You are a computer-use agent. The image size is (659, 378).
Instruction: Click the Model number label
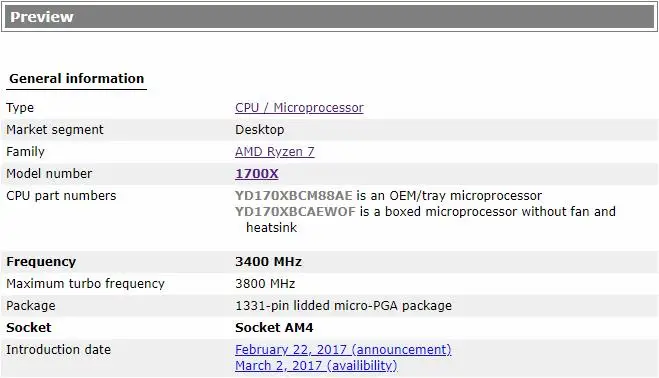[49, 174]
